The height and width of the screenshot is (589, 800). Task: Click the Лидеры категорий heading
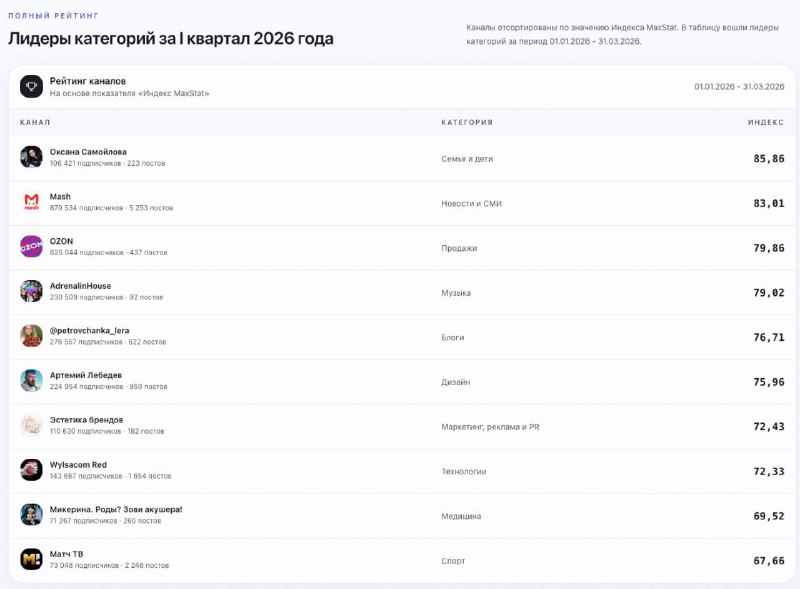point(170,38)
